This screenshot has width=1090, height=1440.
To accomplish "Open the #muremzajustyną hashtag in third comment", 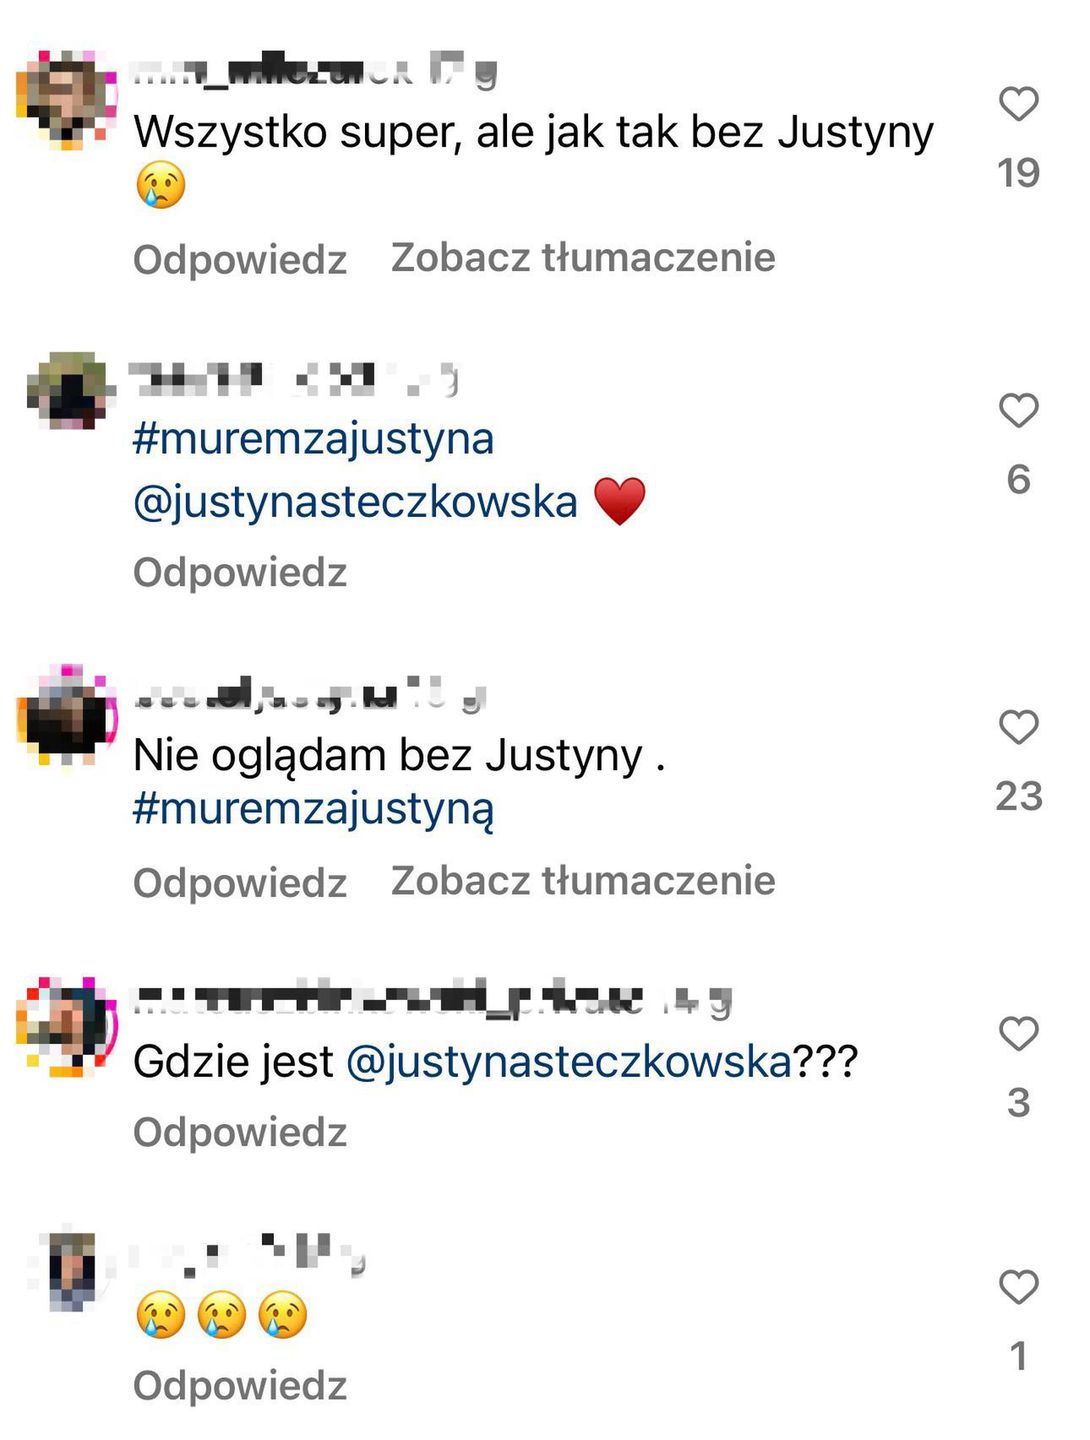I will click(x=313, y=809).
